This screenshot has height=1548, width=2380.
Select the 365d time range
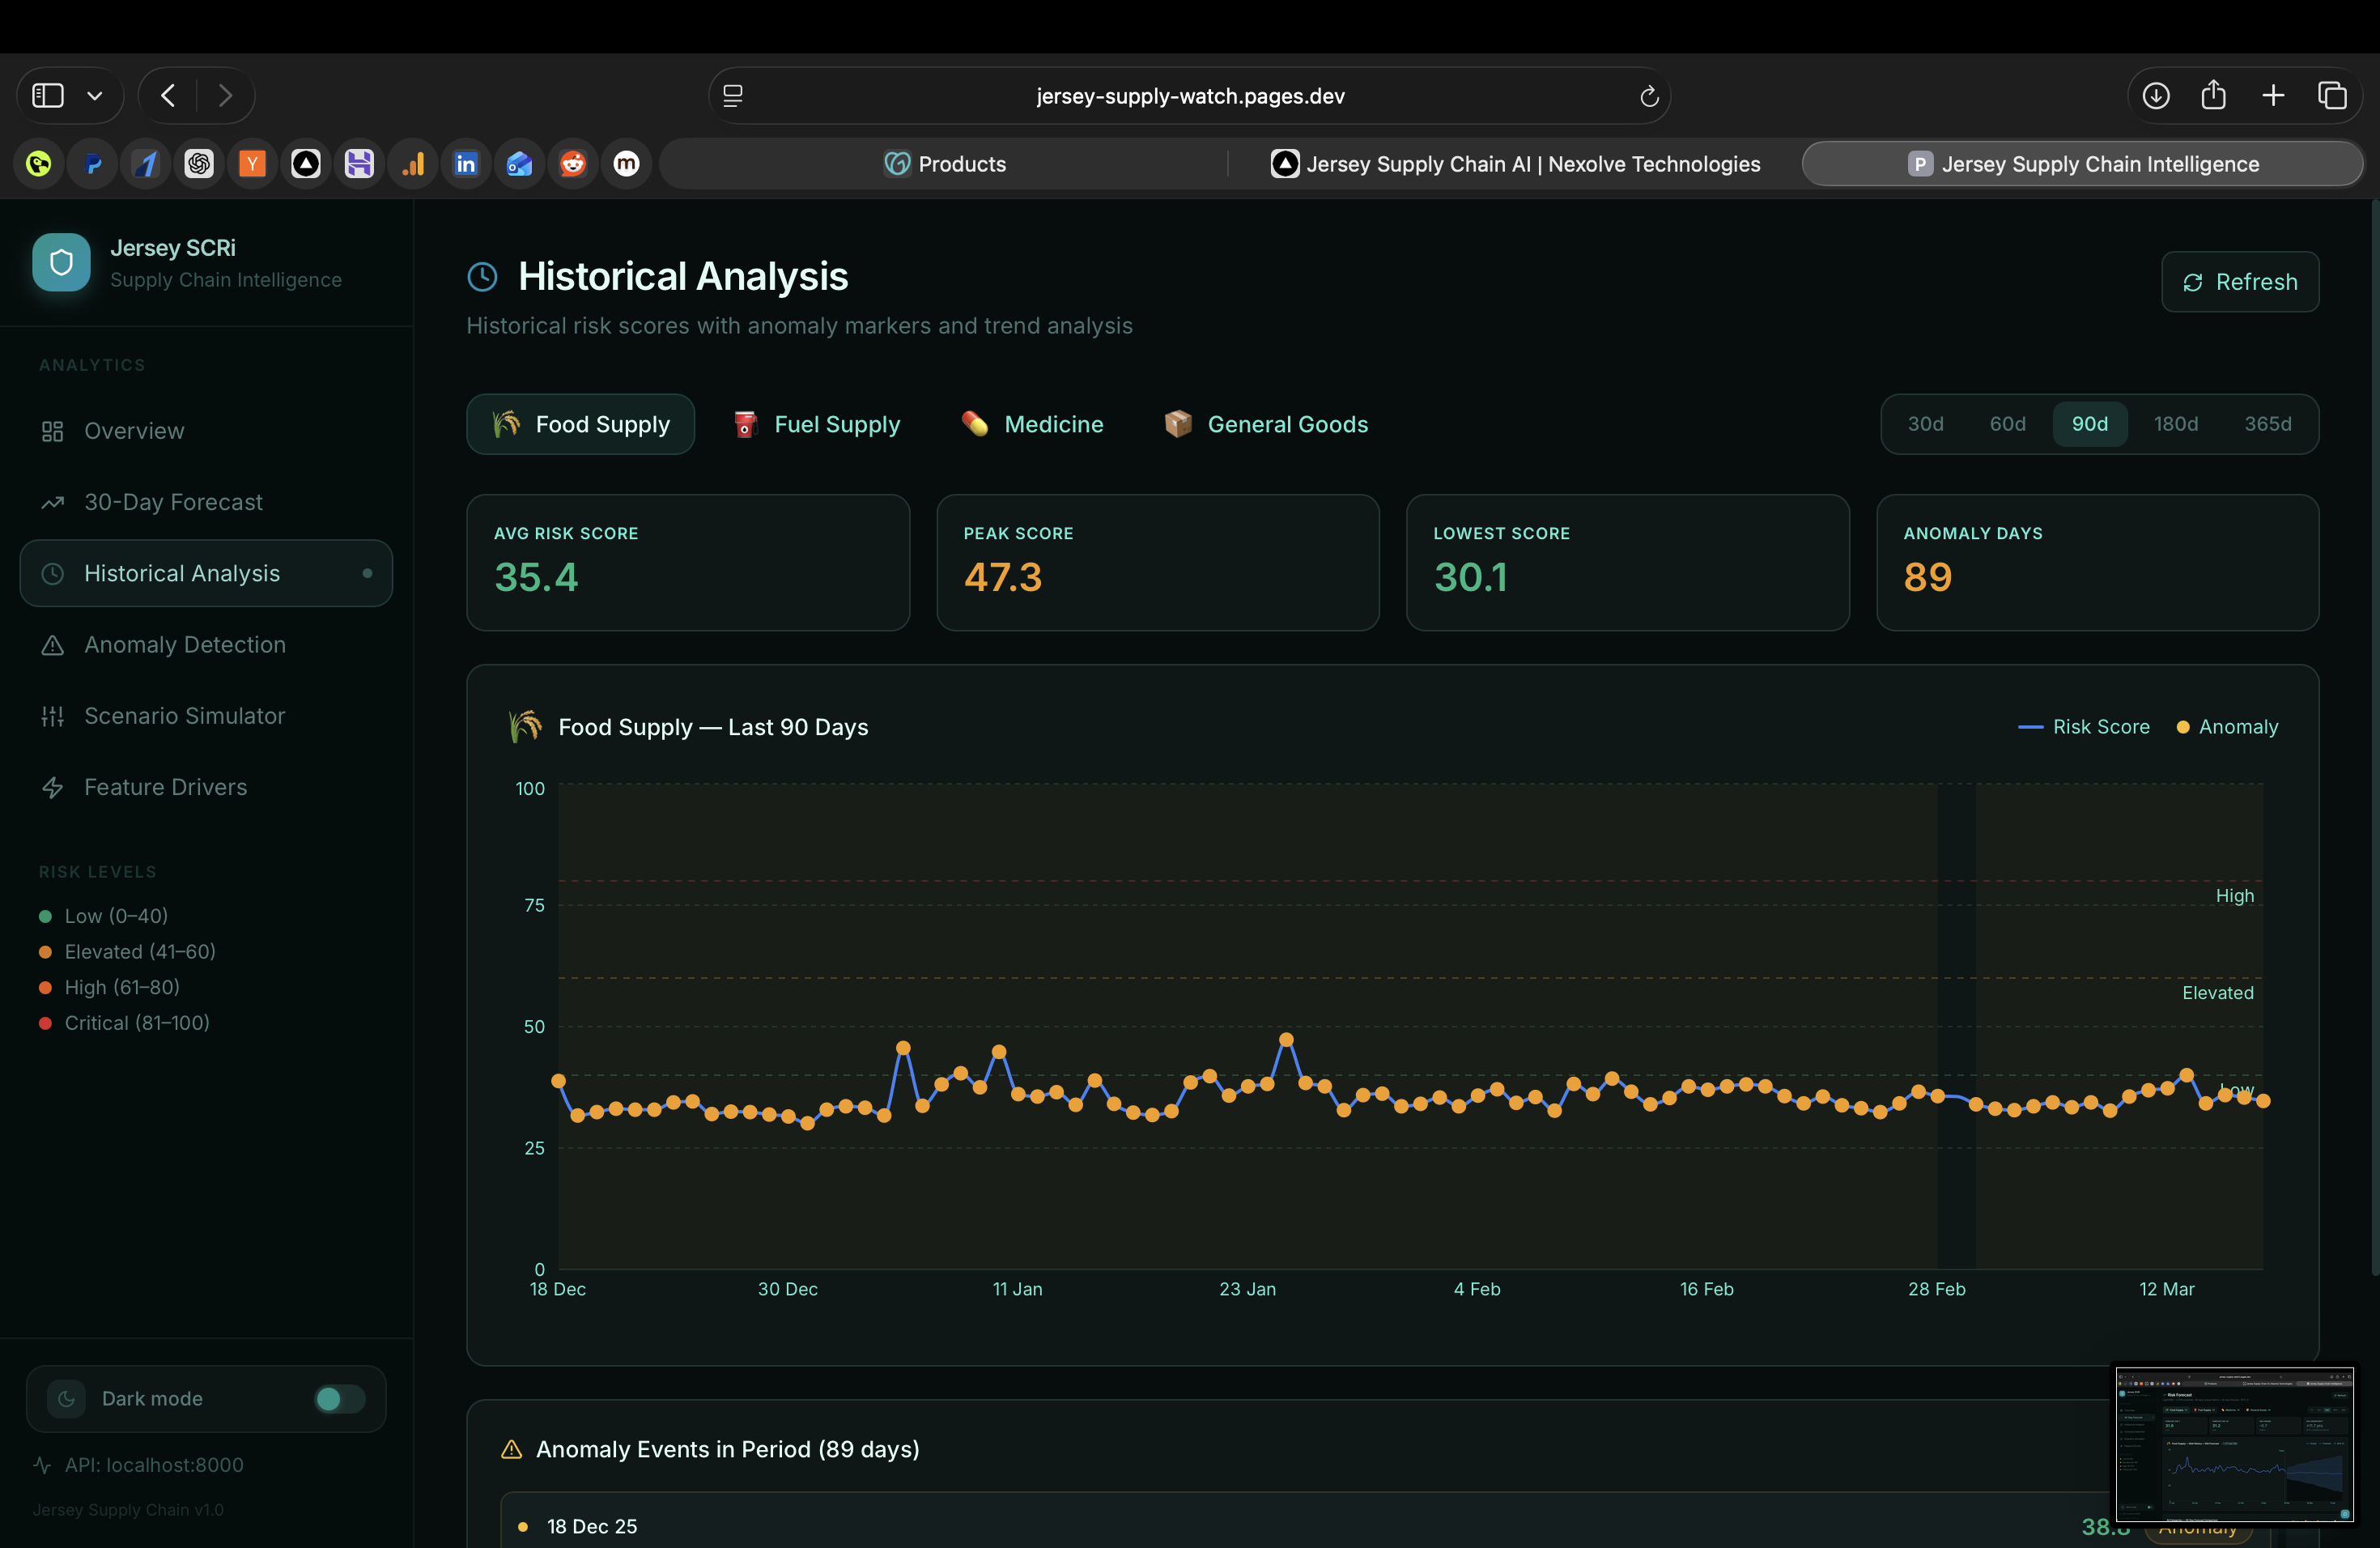click(2267, 424)
